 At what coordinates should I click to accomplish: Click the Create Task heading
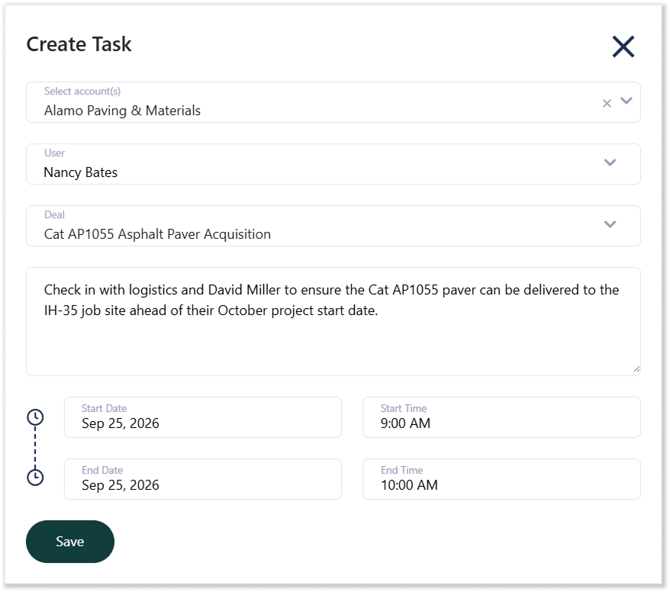point(79,44)
